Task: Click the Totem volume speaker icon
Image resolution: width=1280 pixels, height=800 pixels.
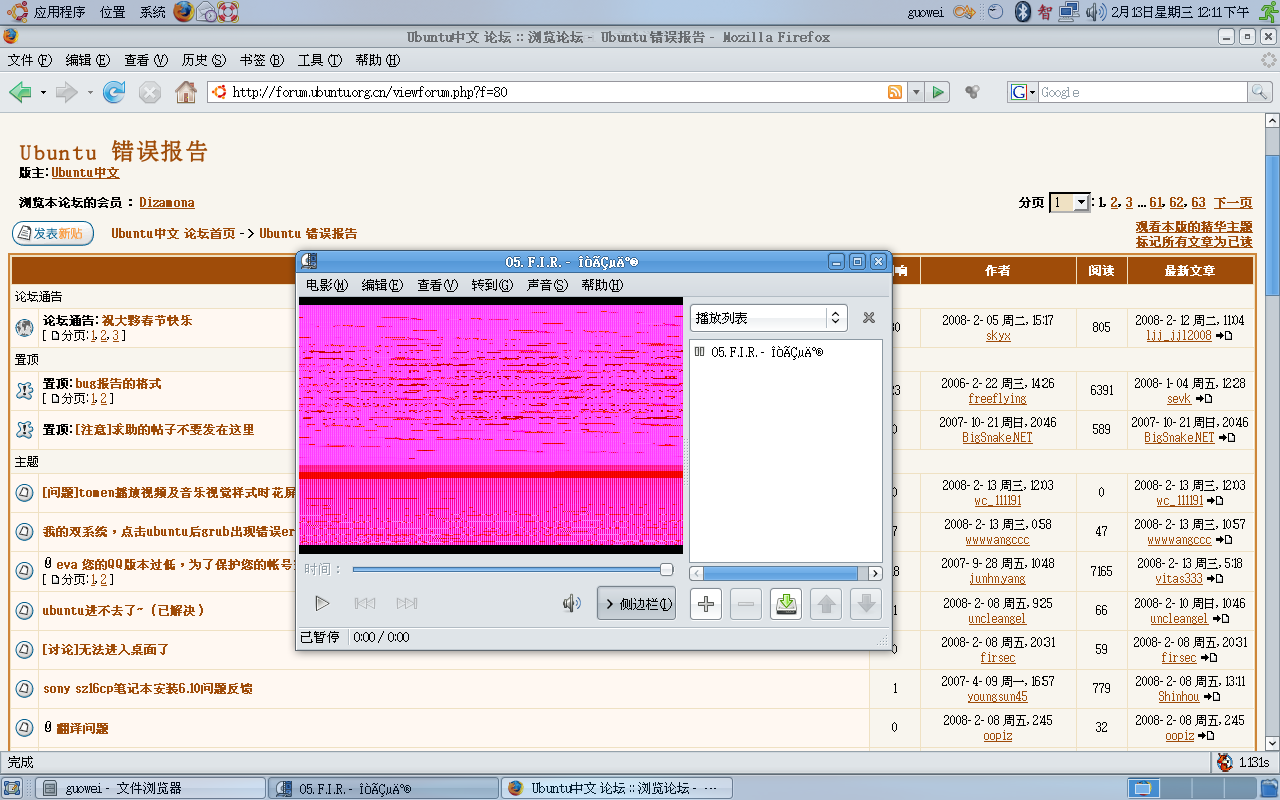Action: click(572, 603)
